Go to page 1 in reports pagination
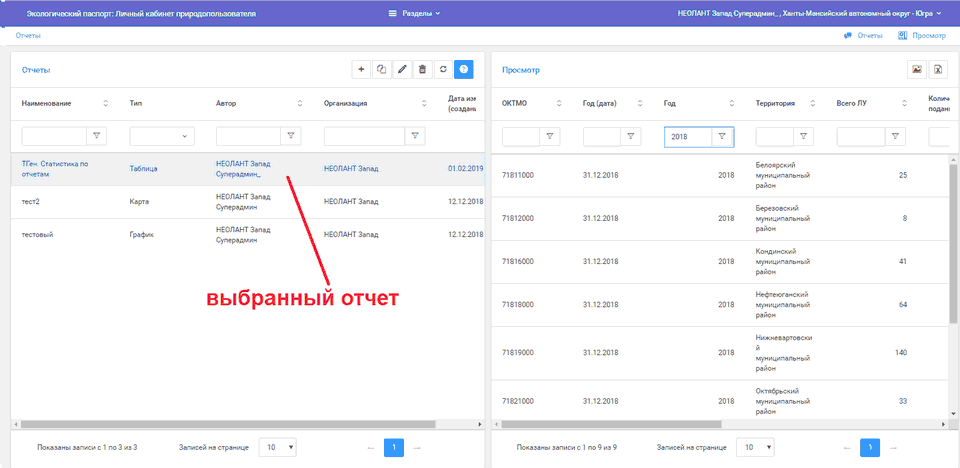This screenshot has height=468, width=960. 394,448
